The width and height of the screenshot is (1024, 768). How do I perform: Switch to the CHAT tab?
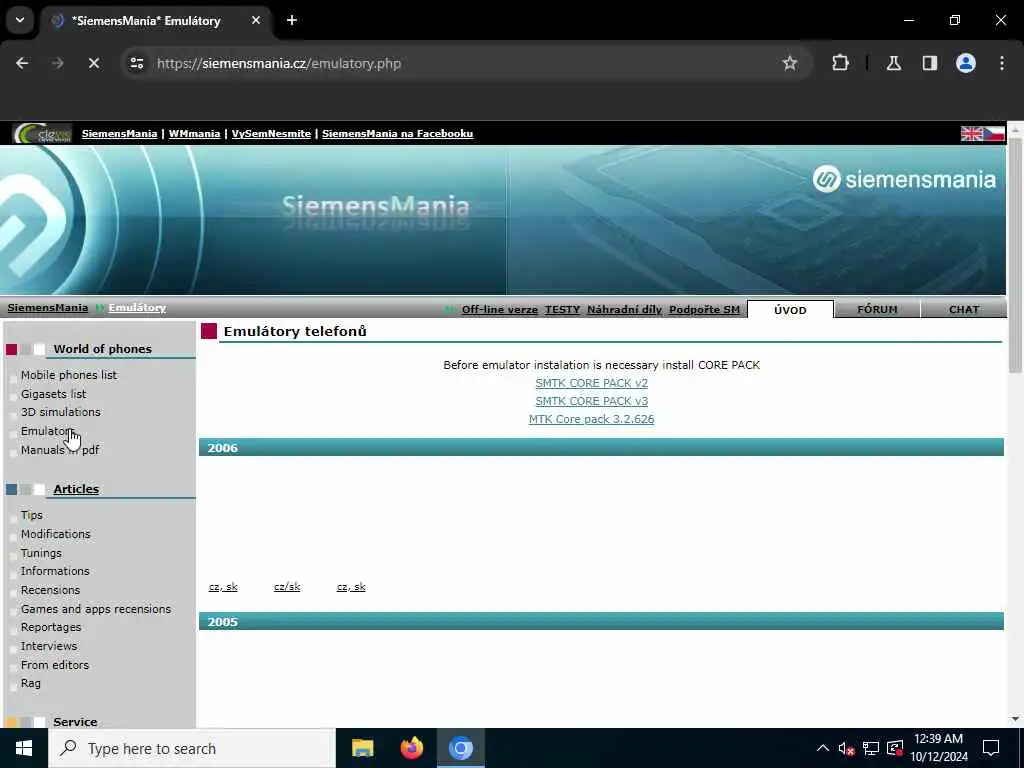(x=964, y=310)
